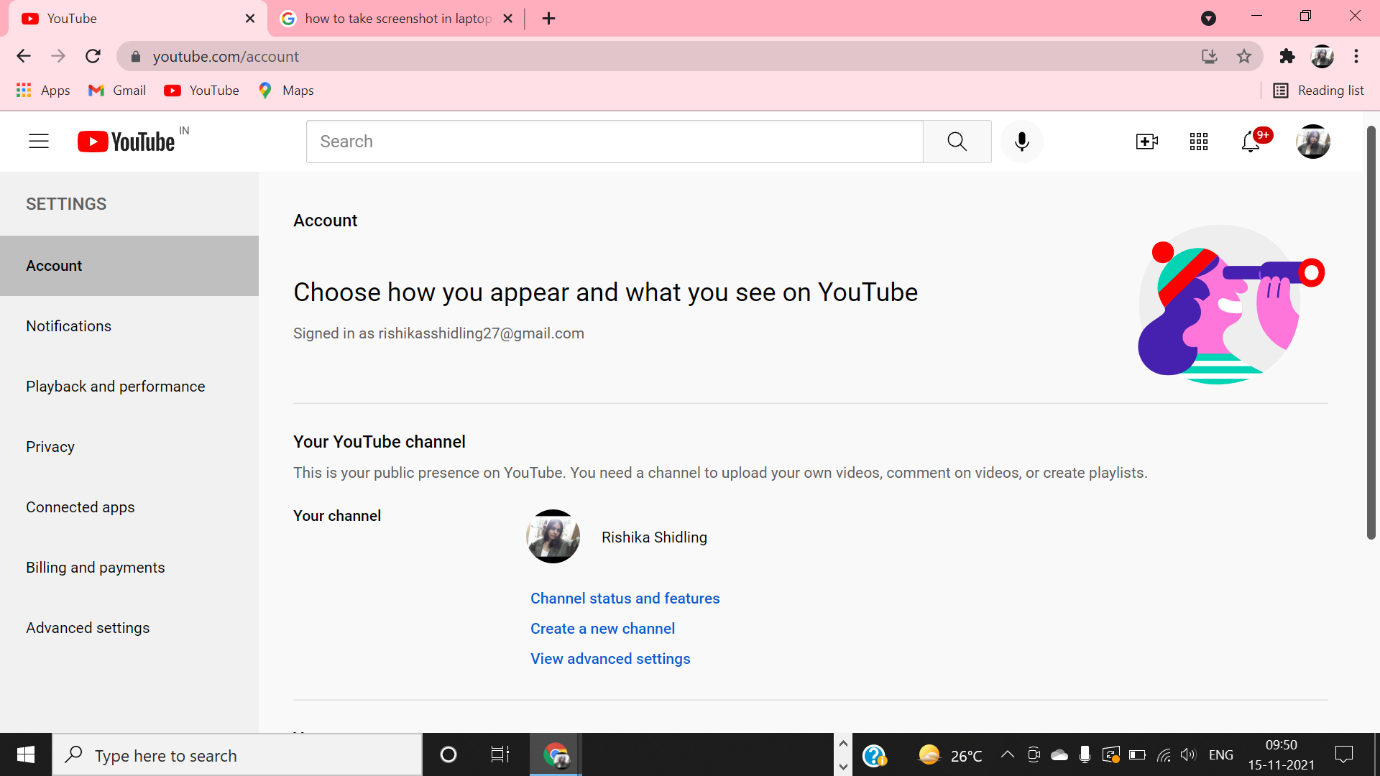The height and width of the screenshot is (776, 1380).
Task: Click Chrome icon on taskbar
Action: 556,755
